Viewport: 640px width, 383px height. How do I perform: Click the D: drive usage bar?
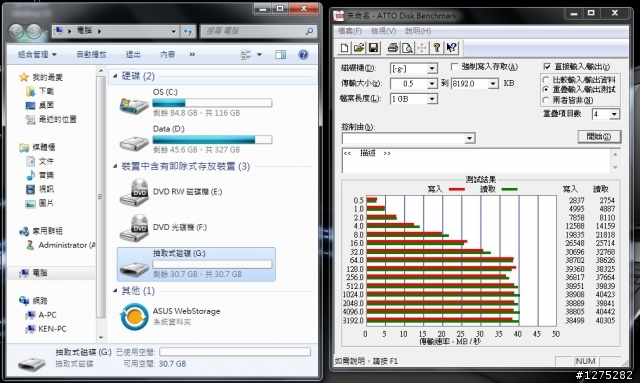point(212,140)
